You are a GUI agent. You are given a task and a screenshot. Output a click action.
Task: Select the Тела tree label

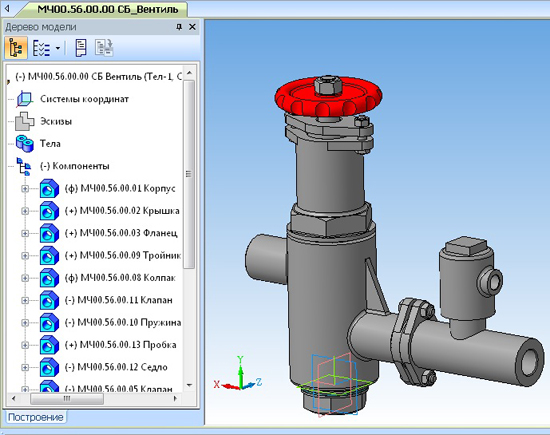click(x=50, y=143)
